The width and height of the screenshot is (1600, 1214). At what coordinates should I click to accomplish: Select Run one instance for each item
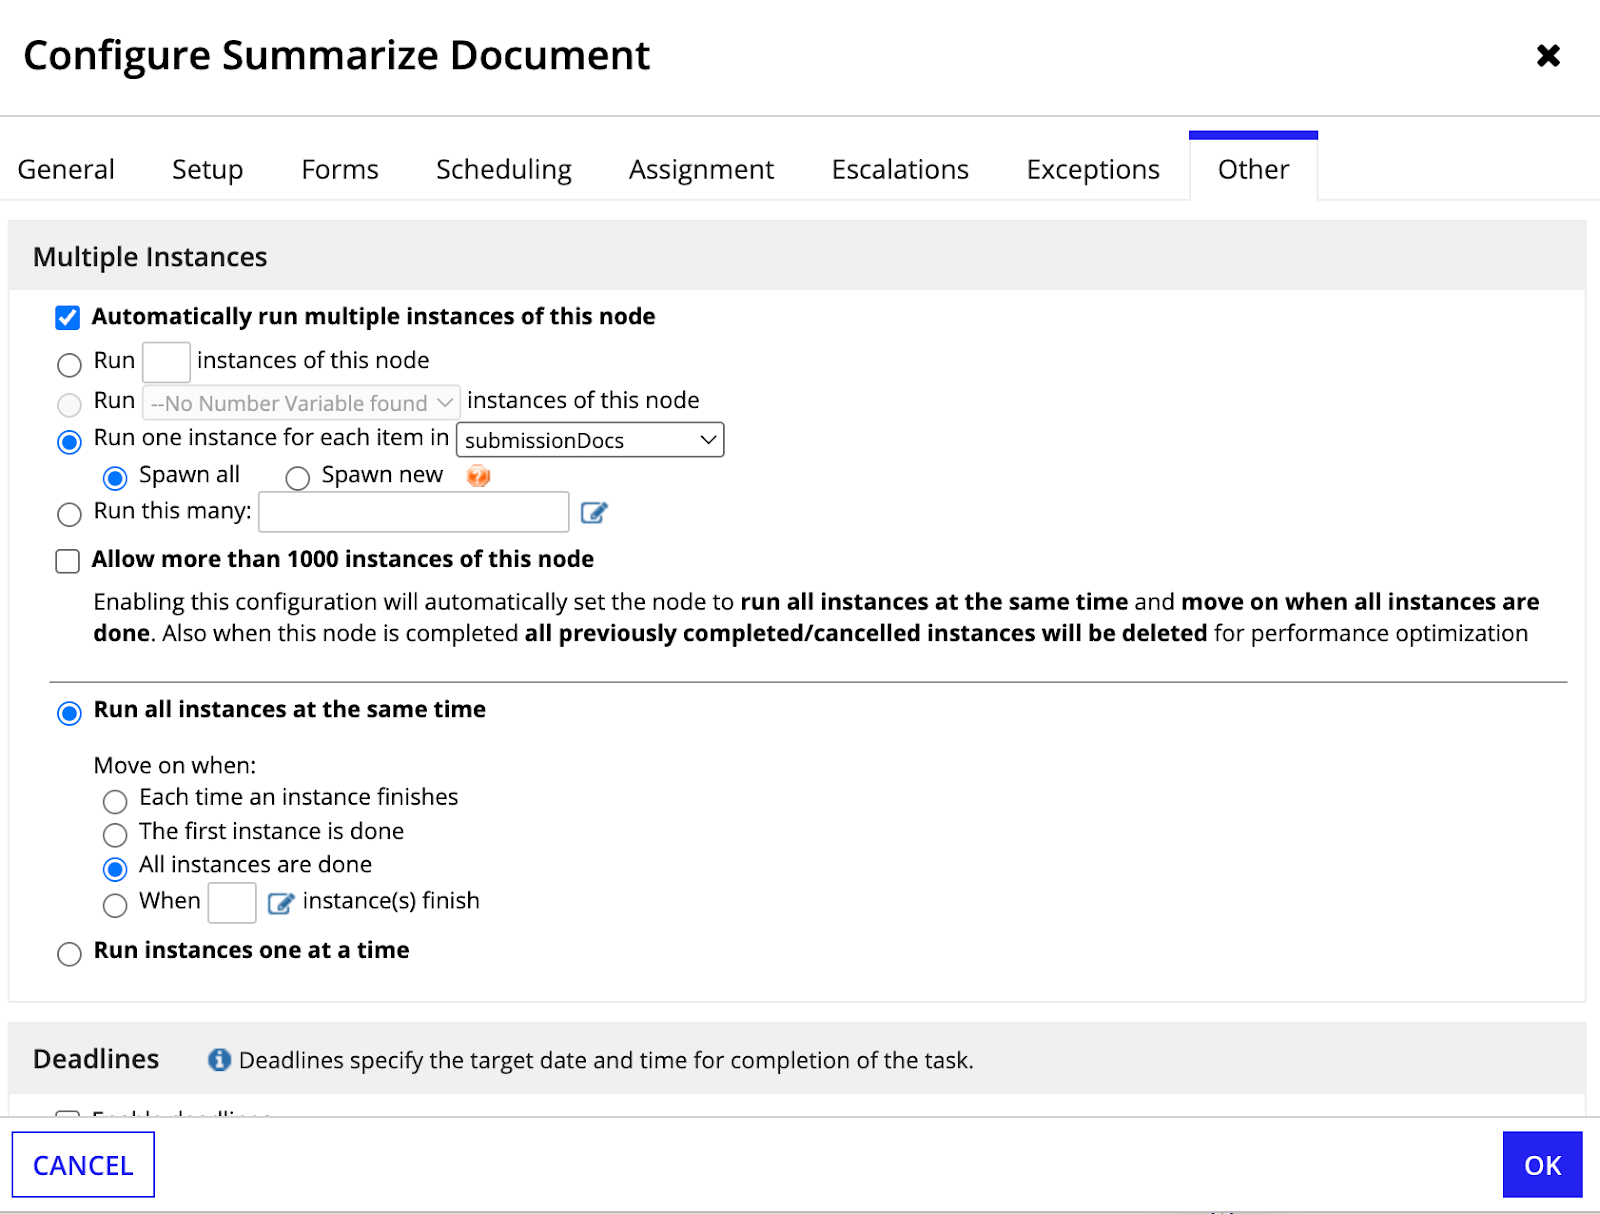[x=69, y=442]
